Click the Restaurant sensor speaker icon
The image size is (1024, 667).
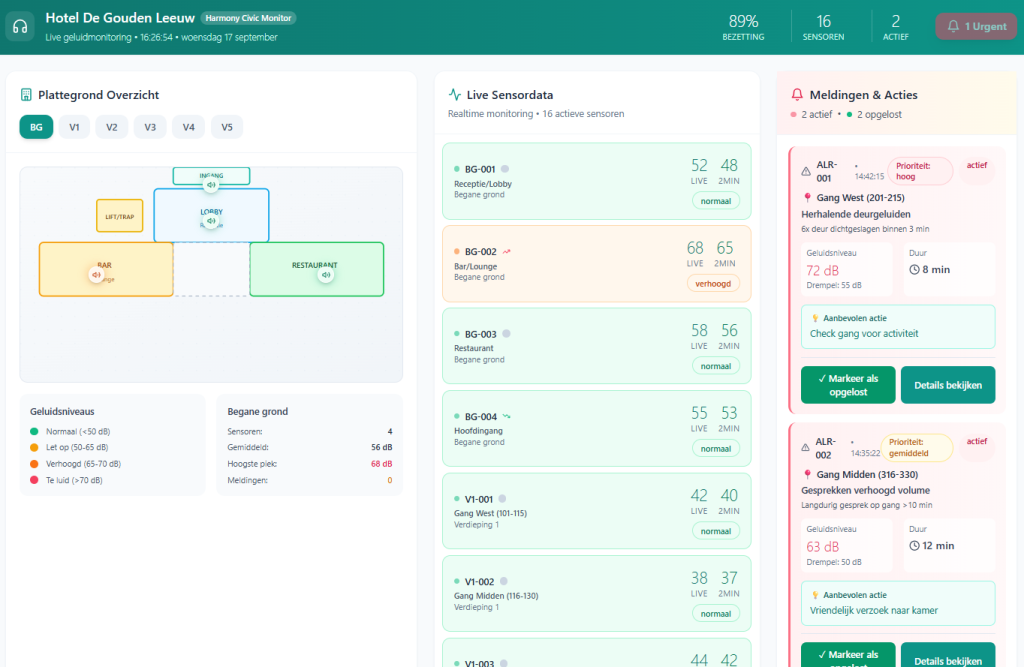[325, 275]
